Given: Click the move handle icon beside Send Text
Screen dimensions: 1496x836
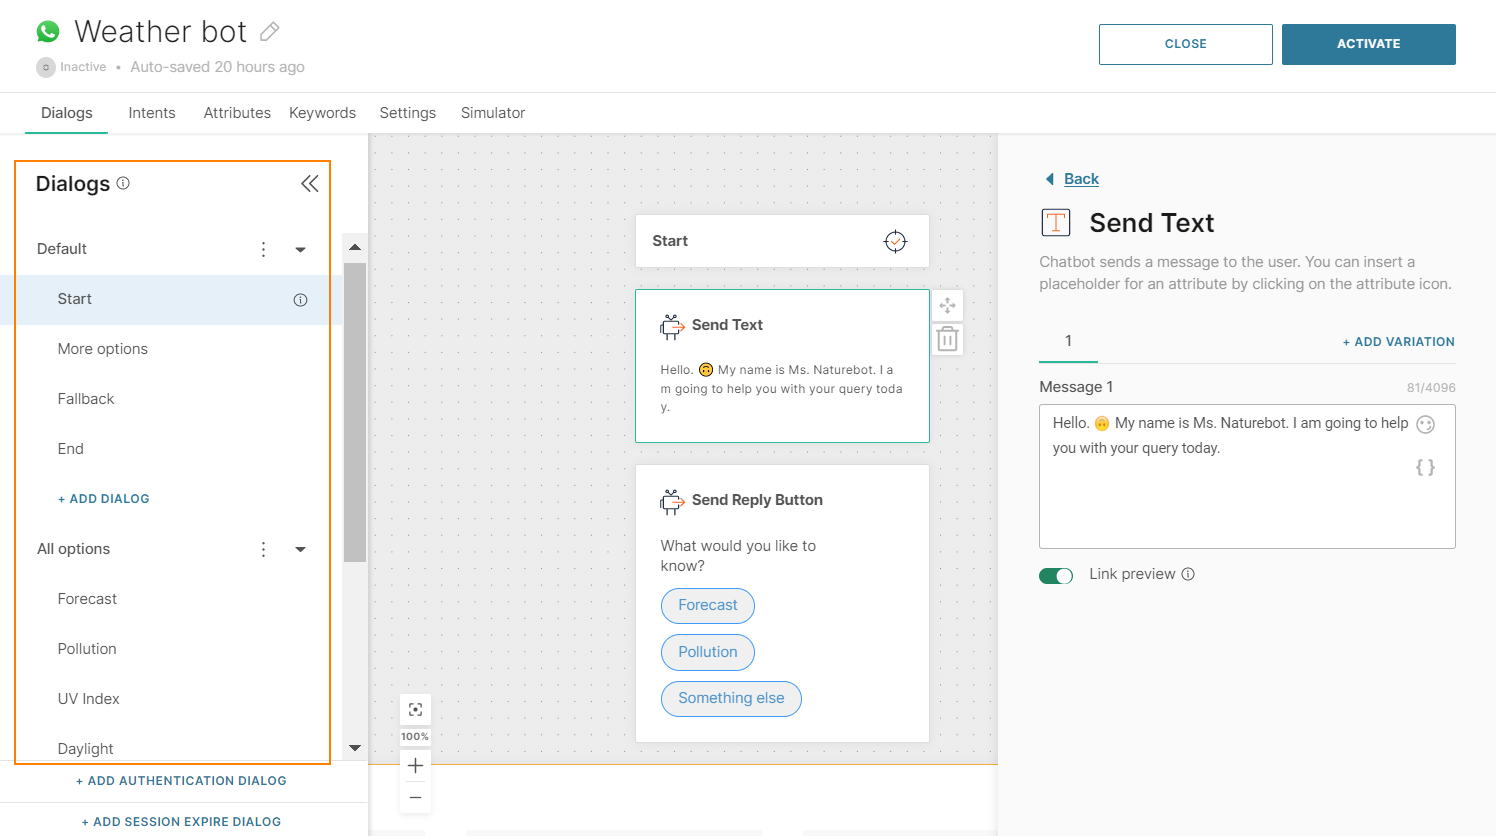Looking at the screenshot, I should pos(947,305).
